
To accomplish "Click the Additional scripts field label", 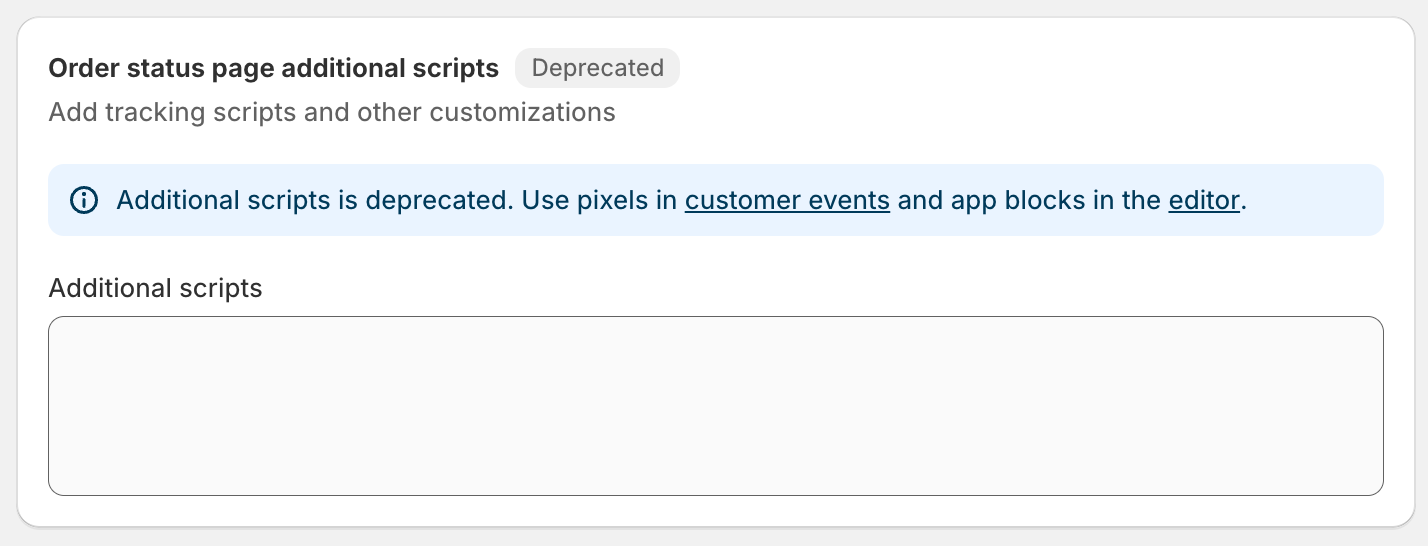I will coord(155,288).
